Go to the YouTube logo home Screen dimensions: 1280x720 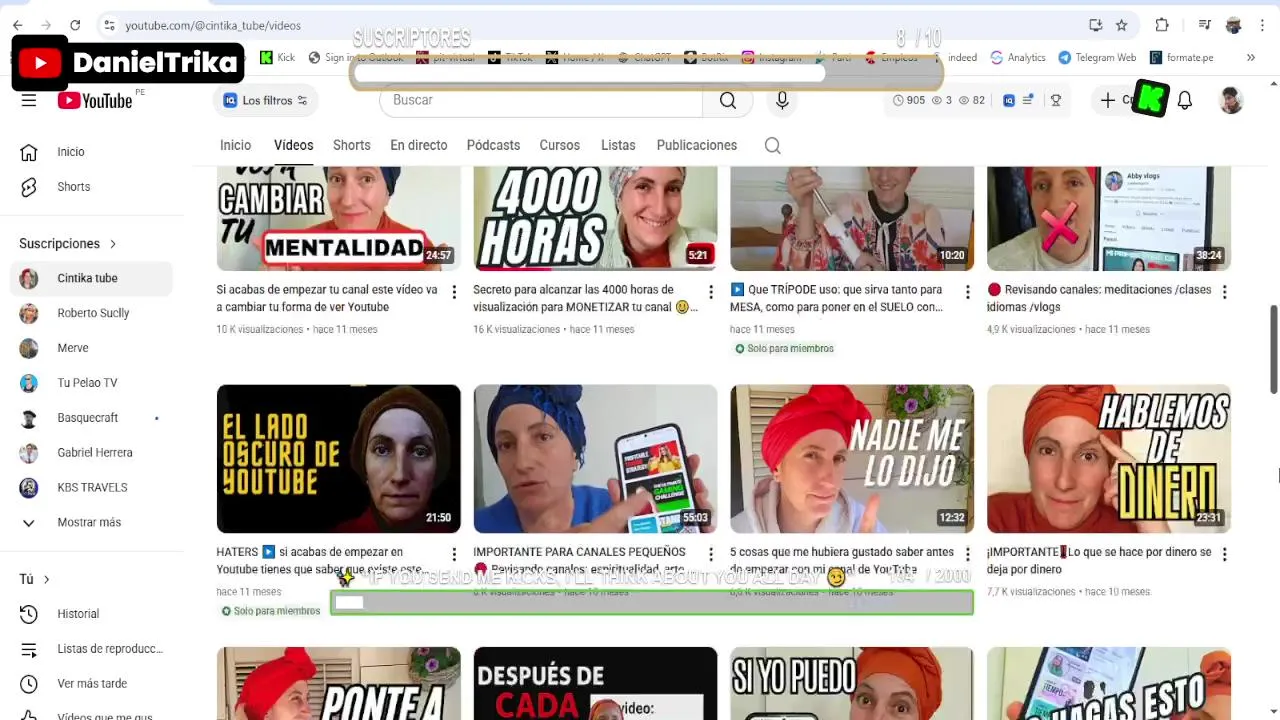tap(96, 100)
